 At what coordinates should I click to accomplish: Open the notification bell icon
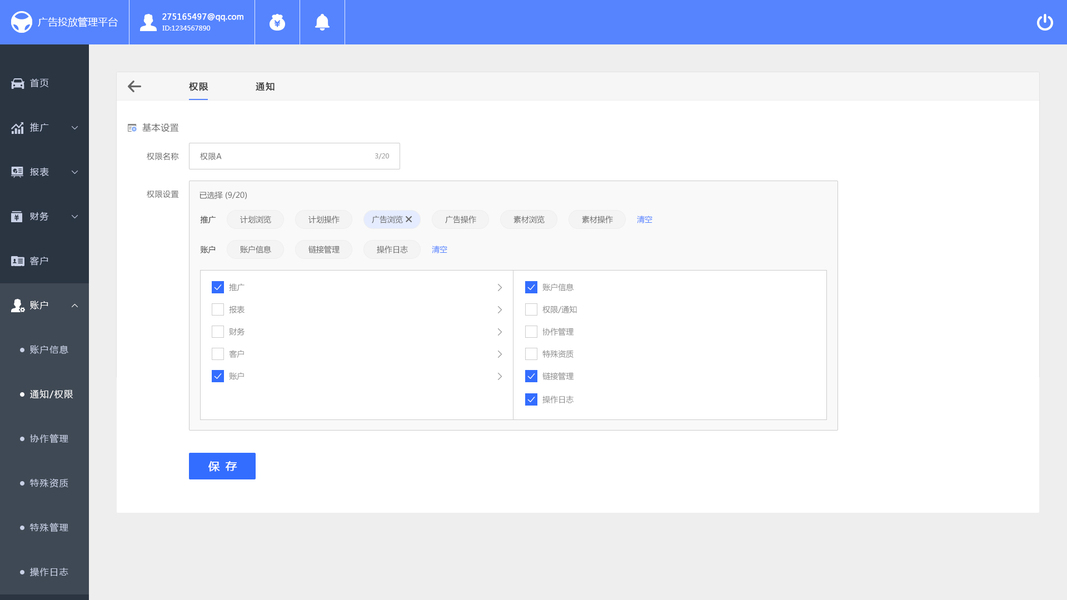pos(322,22)
